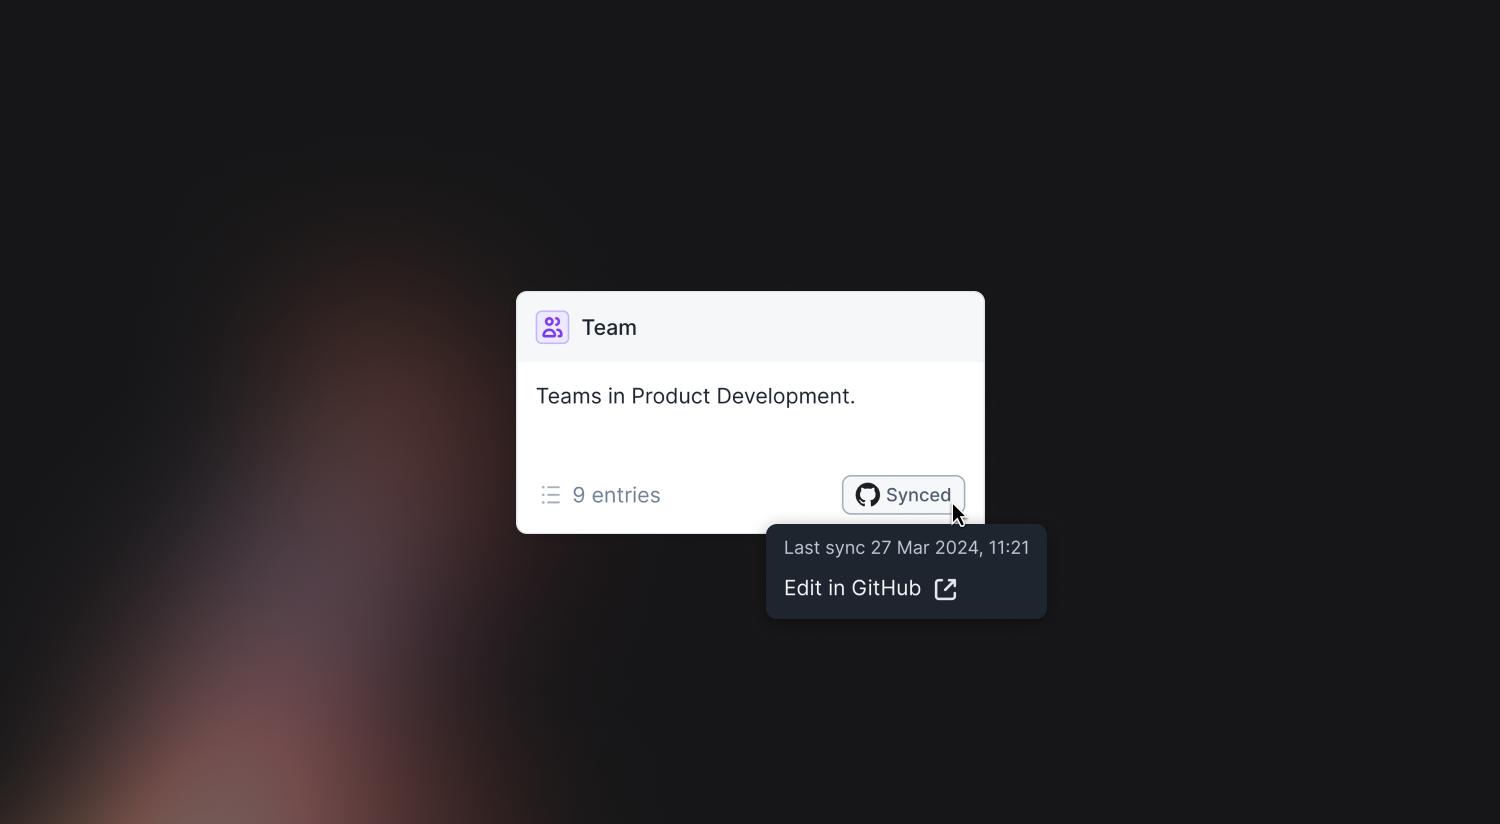Click the Teams in Product Development description
The width and height of the screenshot is (1500, 824).
[x=695, y=396]
